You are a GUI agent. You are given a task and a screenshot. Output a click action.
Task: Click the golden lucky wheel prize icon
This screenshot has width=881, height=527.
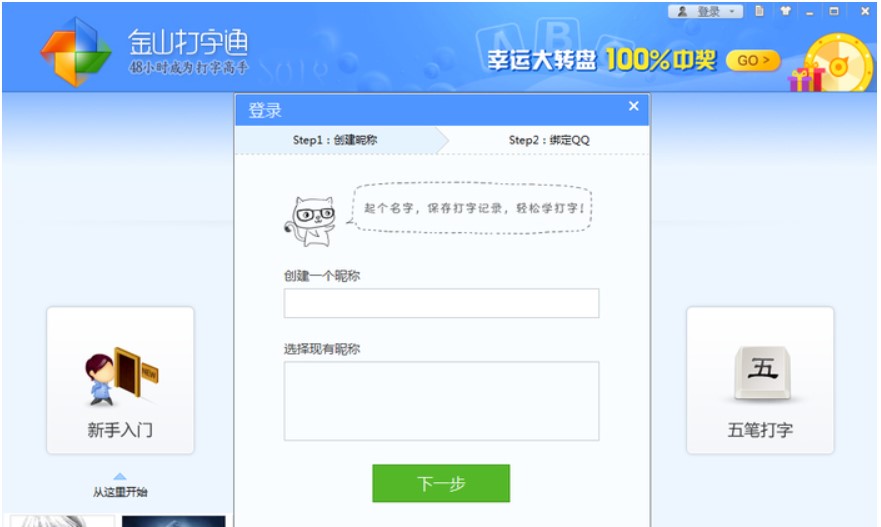tap(837, 63)
